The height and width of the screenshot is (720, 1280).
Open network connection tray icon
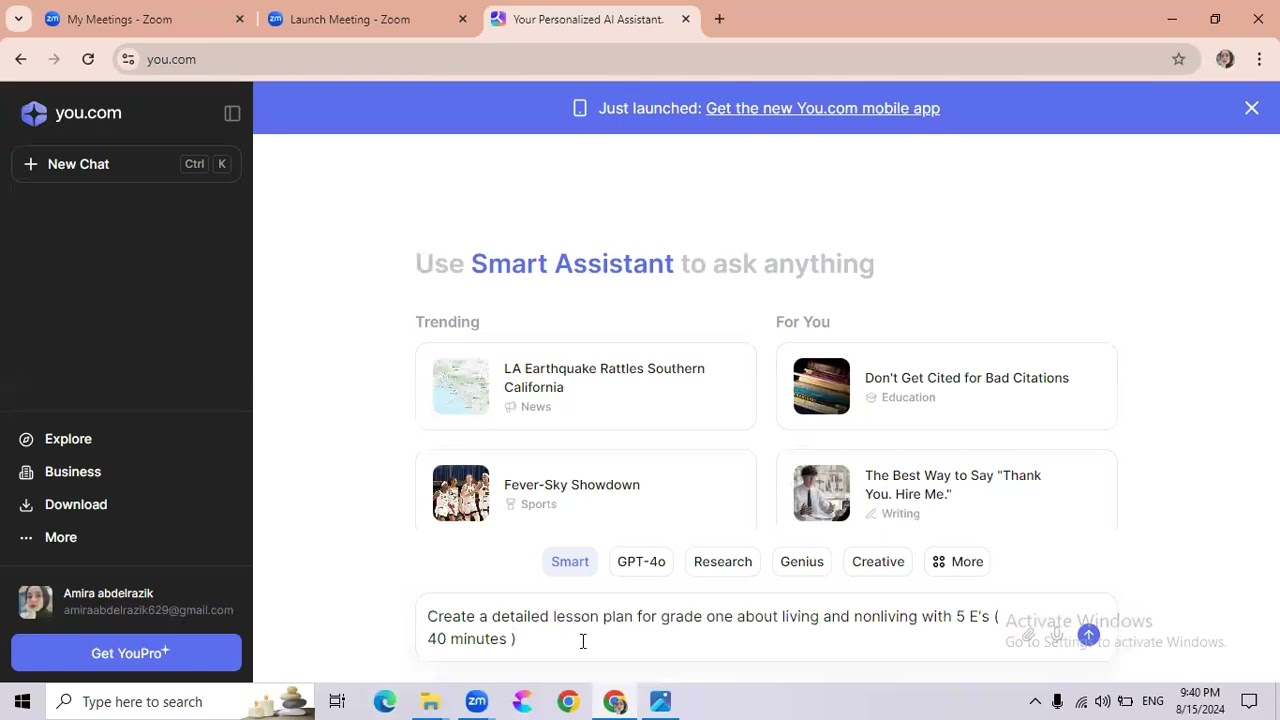pyautogui.click(x=1081, y=702)
